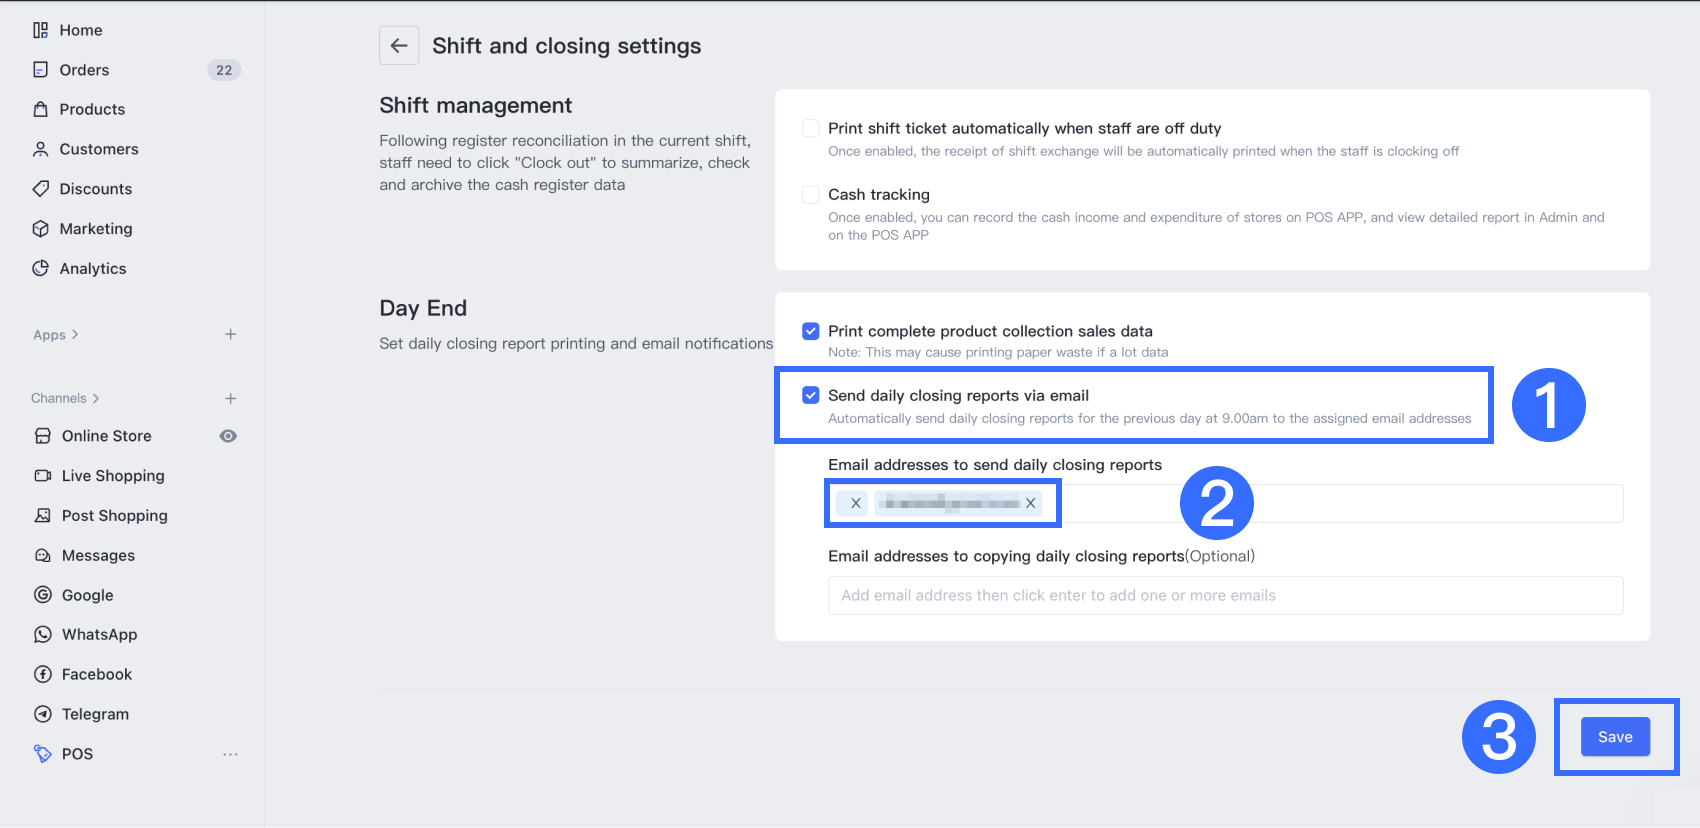Enable print shift ticket automatically checkbox
Image resolution: width=1700 pixels, height=828 pixels.
click(x=811, y=128)
